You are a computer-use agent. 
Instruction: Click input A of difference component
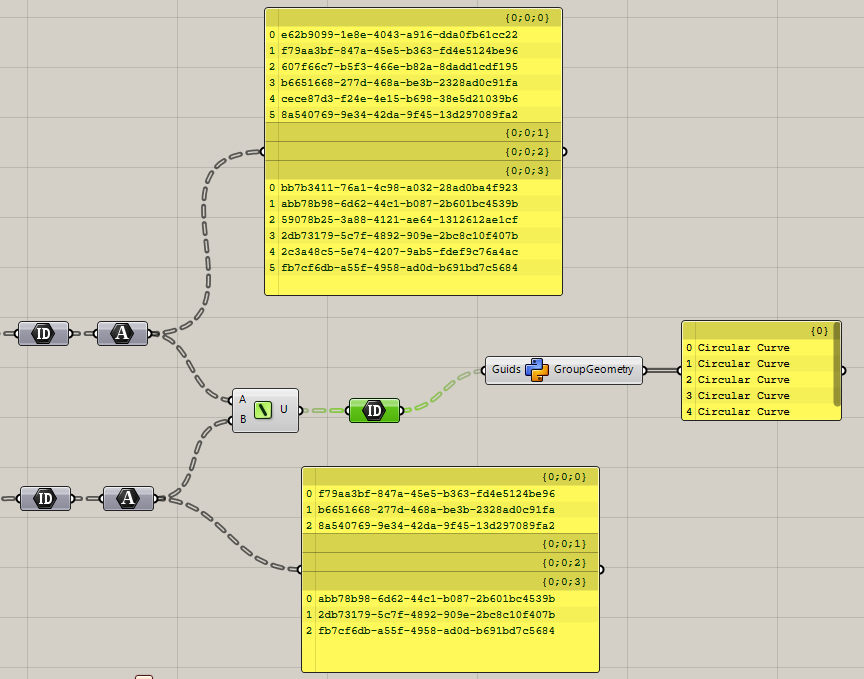pos(242,400)
